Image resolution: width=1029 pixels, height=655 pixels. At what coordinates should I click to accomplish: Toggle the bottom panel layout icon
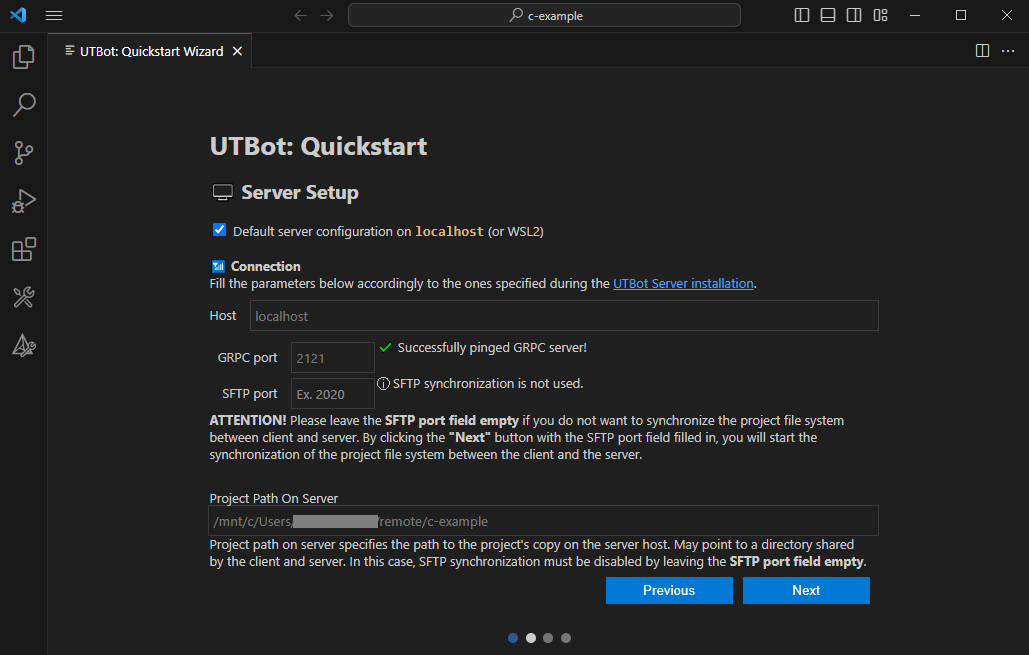(x=828, y=16)
